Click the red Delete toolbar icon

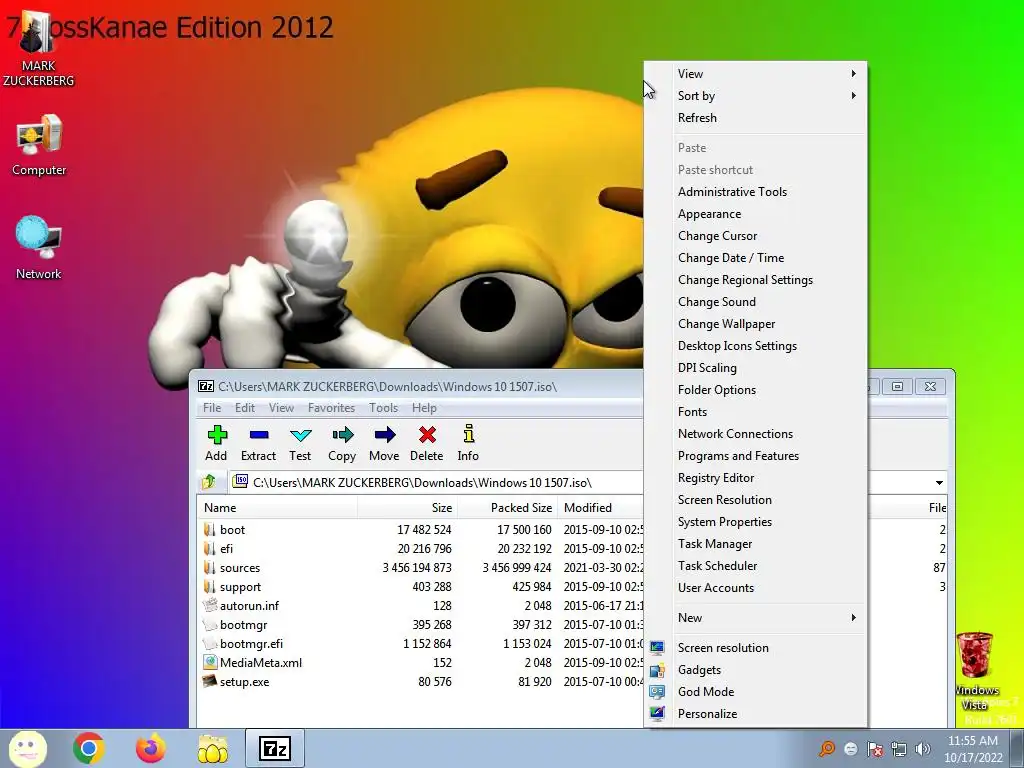[x=426, y=443]
